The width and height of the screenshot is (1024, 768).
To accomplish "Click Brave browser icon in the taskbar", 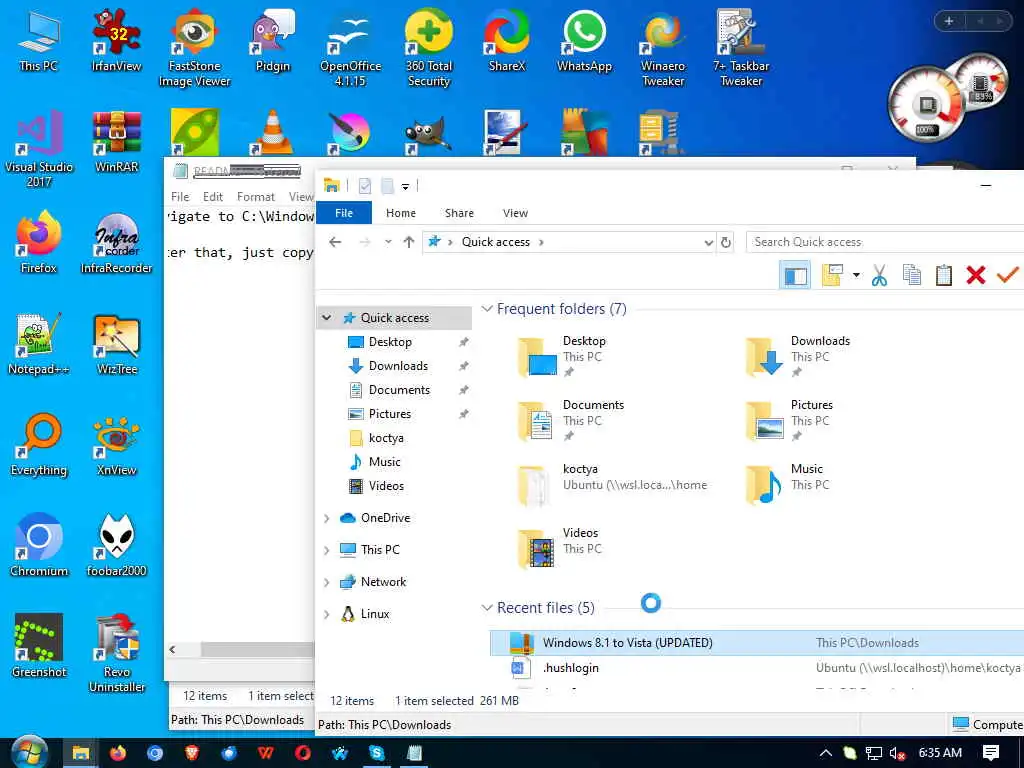I will click(x=191, y=753).
